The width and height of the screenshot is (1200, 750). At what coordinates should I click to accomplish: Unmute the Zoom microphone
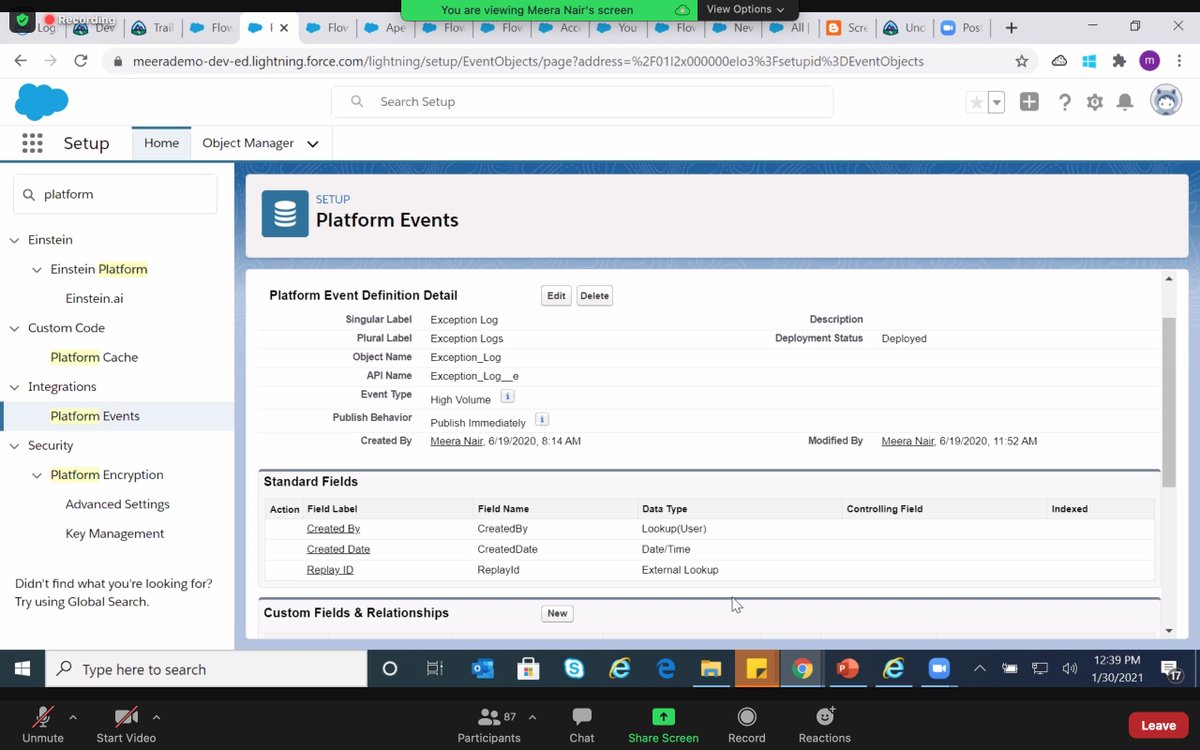[x=43, y=725]
